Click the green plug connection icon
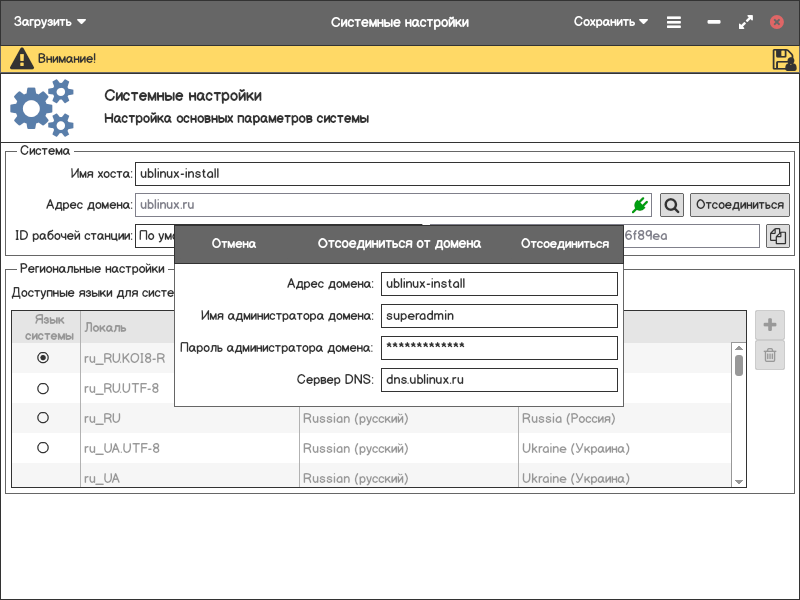Viewport: 800px width, 600px height. 640,205
